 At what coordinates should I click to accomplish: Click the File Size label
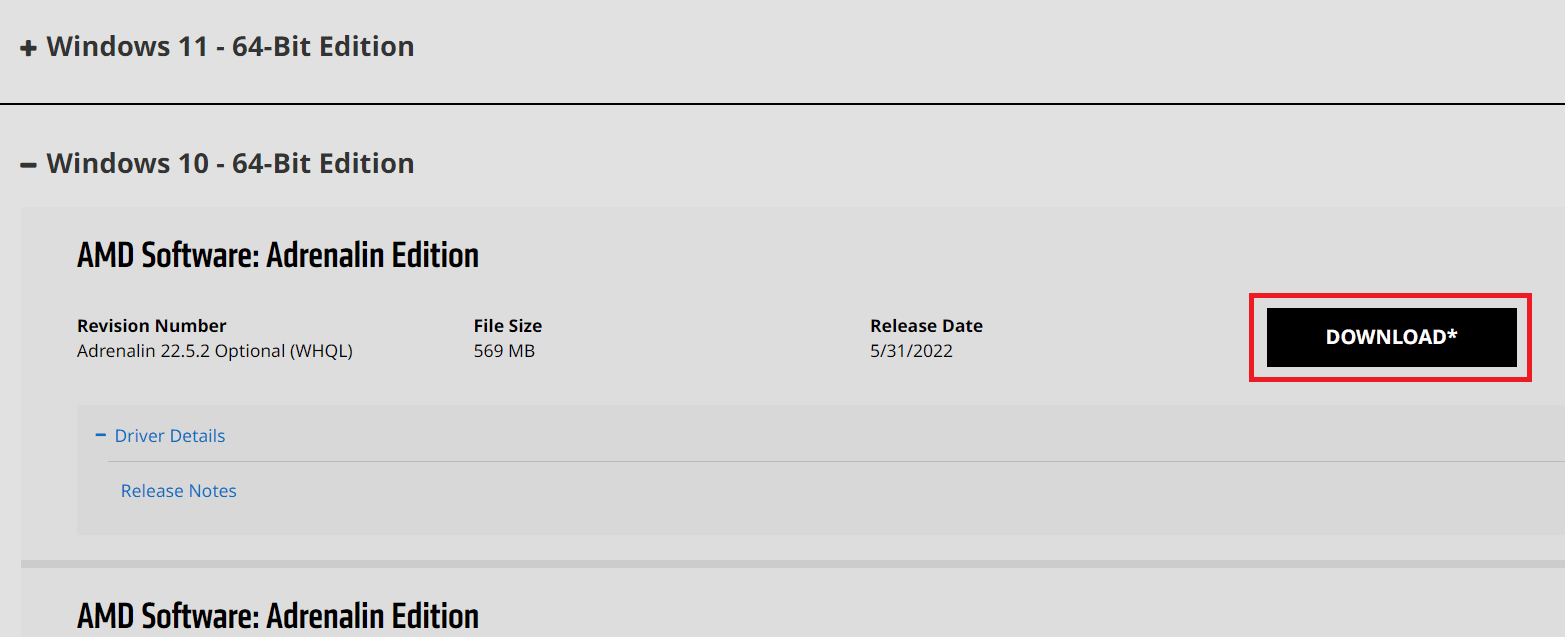(508, 326)
